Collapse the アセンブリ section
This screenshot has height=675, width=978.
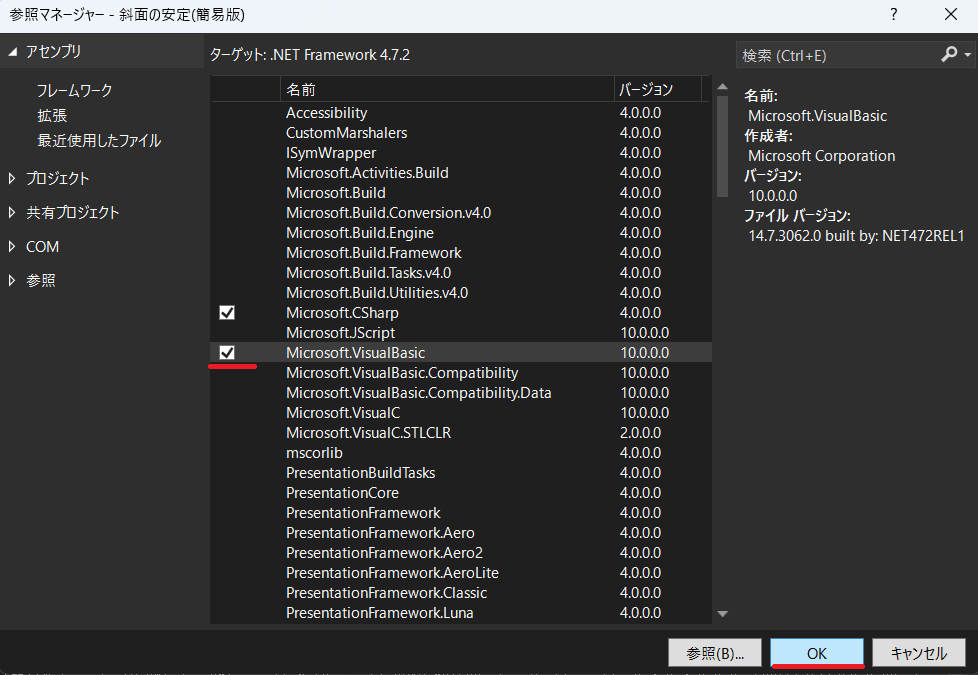click(13, 52)
